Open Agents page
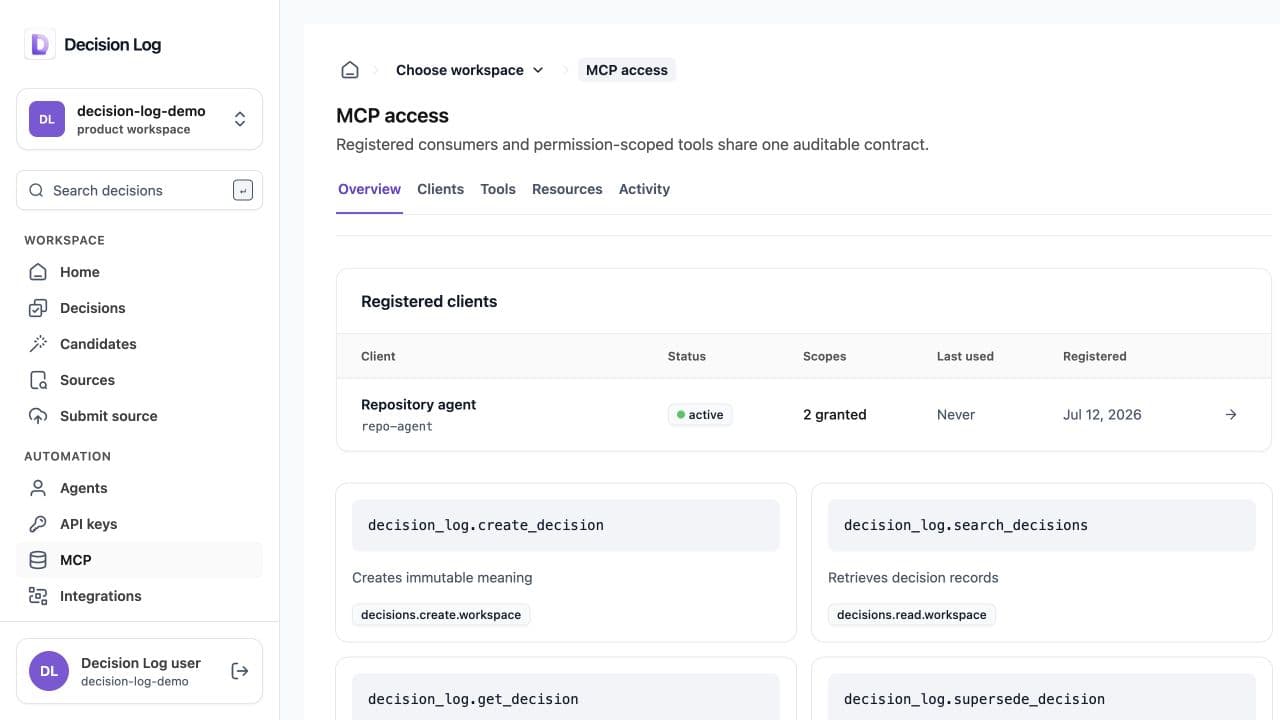This screenshot has width=1280, height=720. [139, 488]
